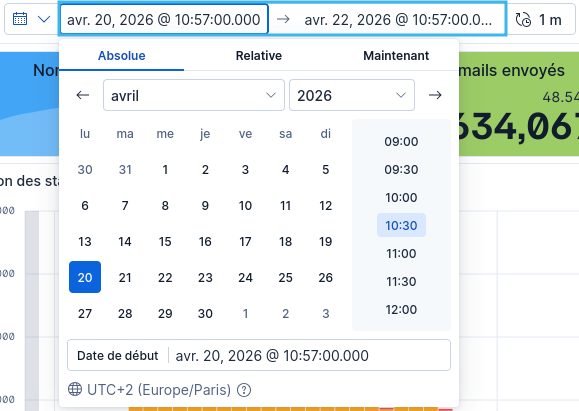Viewport: 579px width, 411px height.
Task: Click the timezone help question mark icon
Action: pos(244,390)
